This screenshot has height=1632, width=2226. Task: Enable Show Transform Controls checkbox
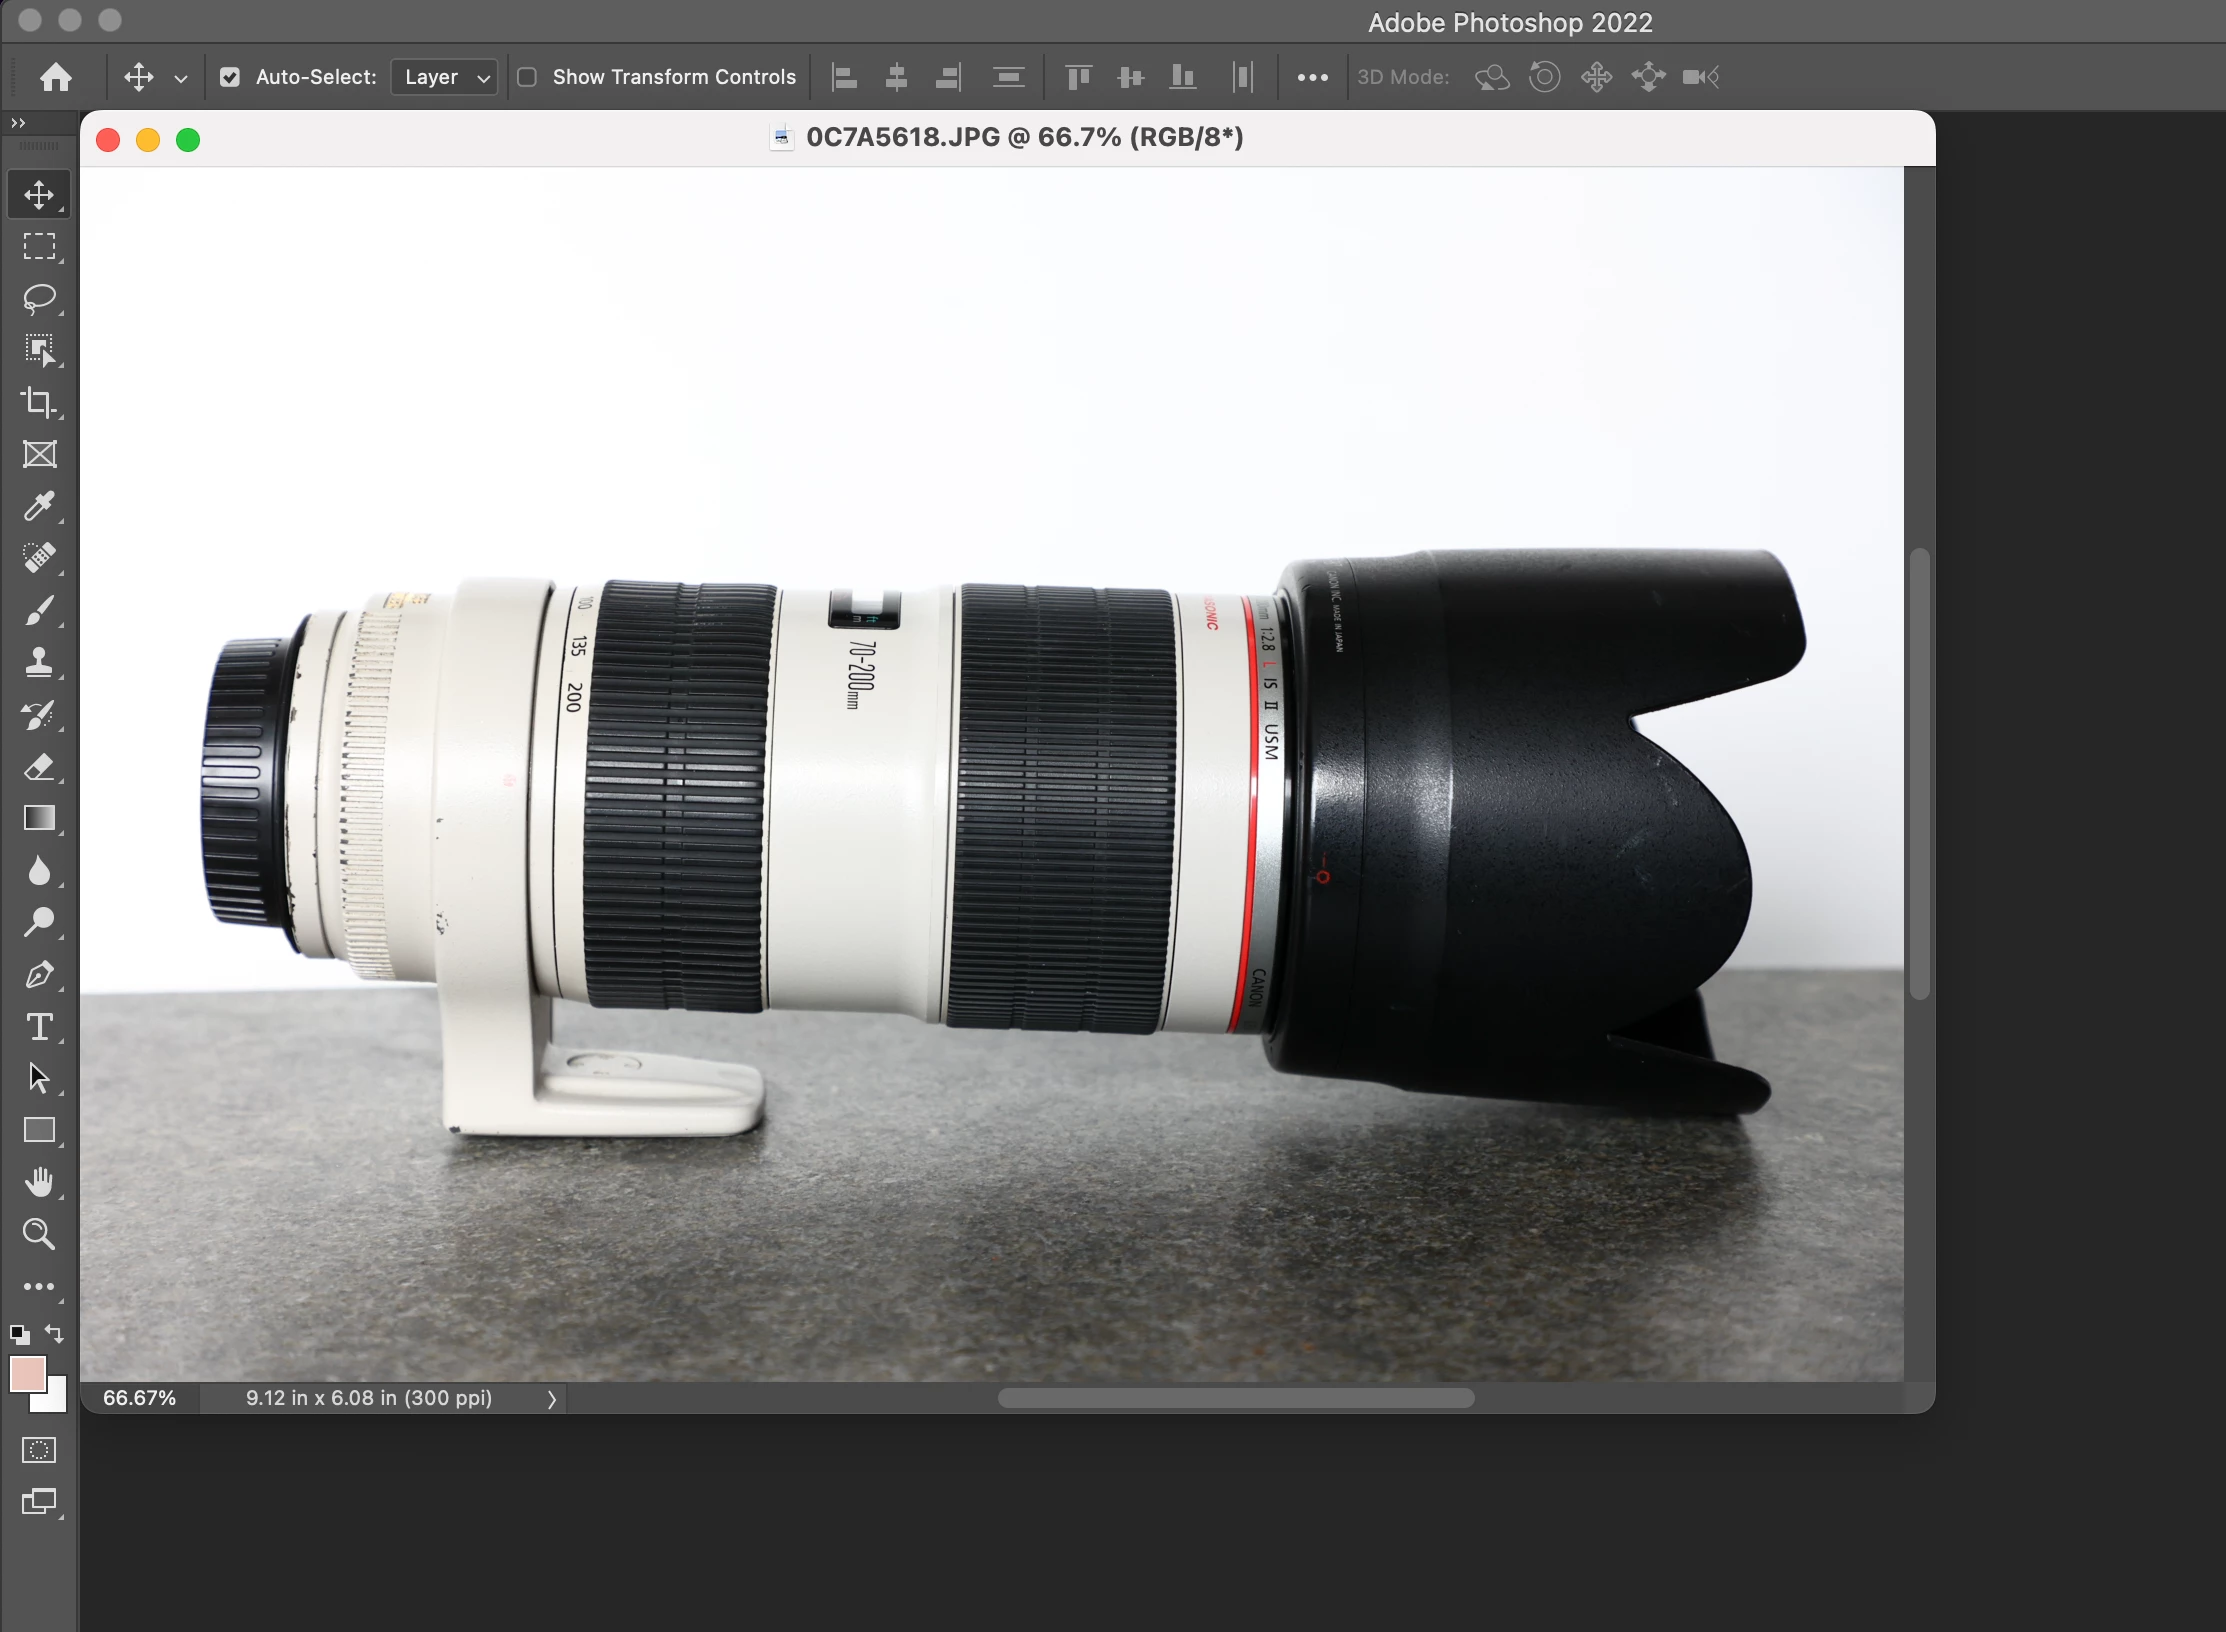[x=527, y=77]
